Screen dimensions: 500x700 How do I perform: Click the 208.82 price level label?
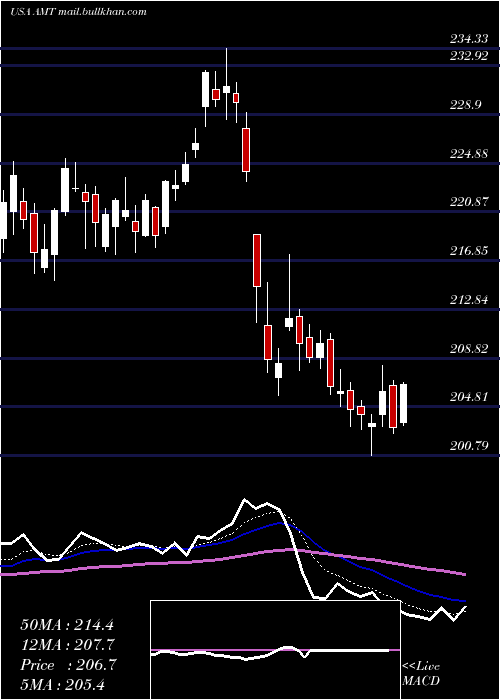coord(469,348)
